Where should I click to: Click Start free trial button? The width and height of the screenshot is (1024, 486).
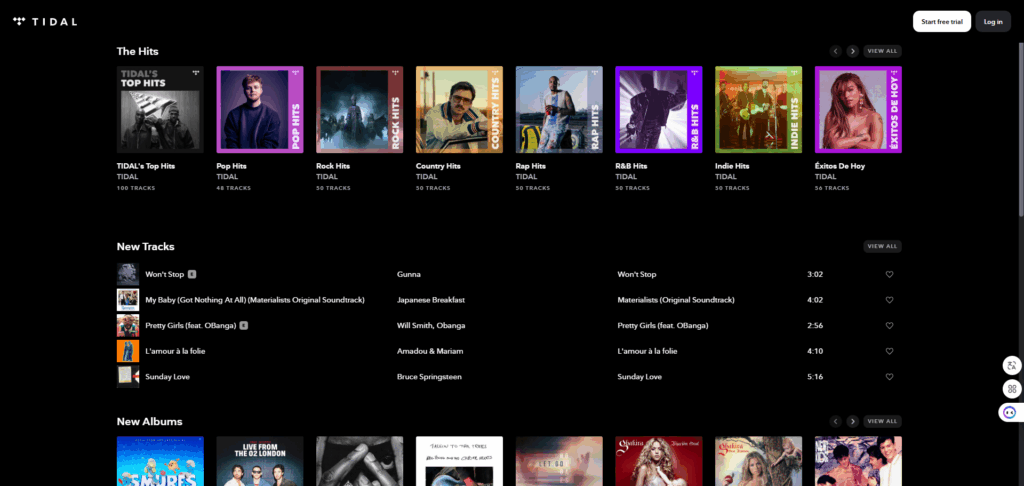(942, 22)
